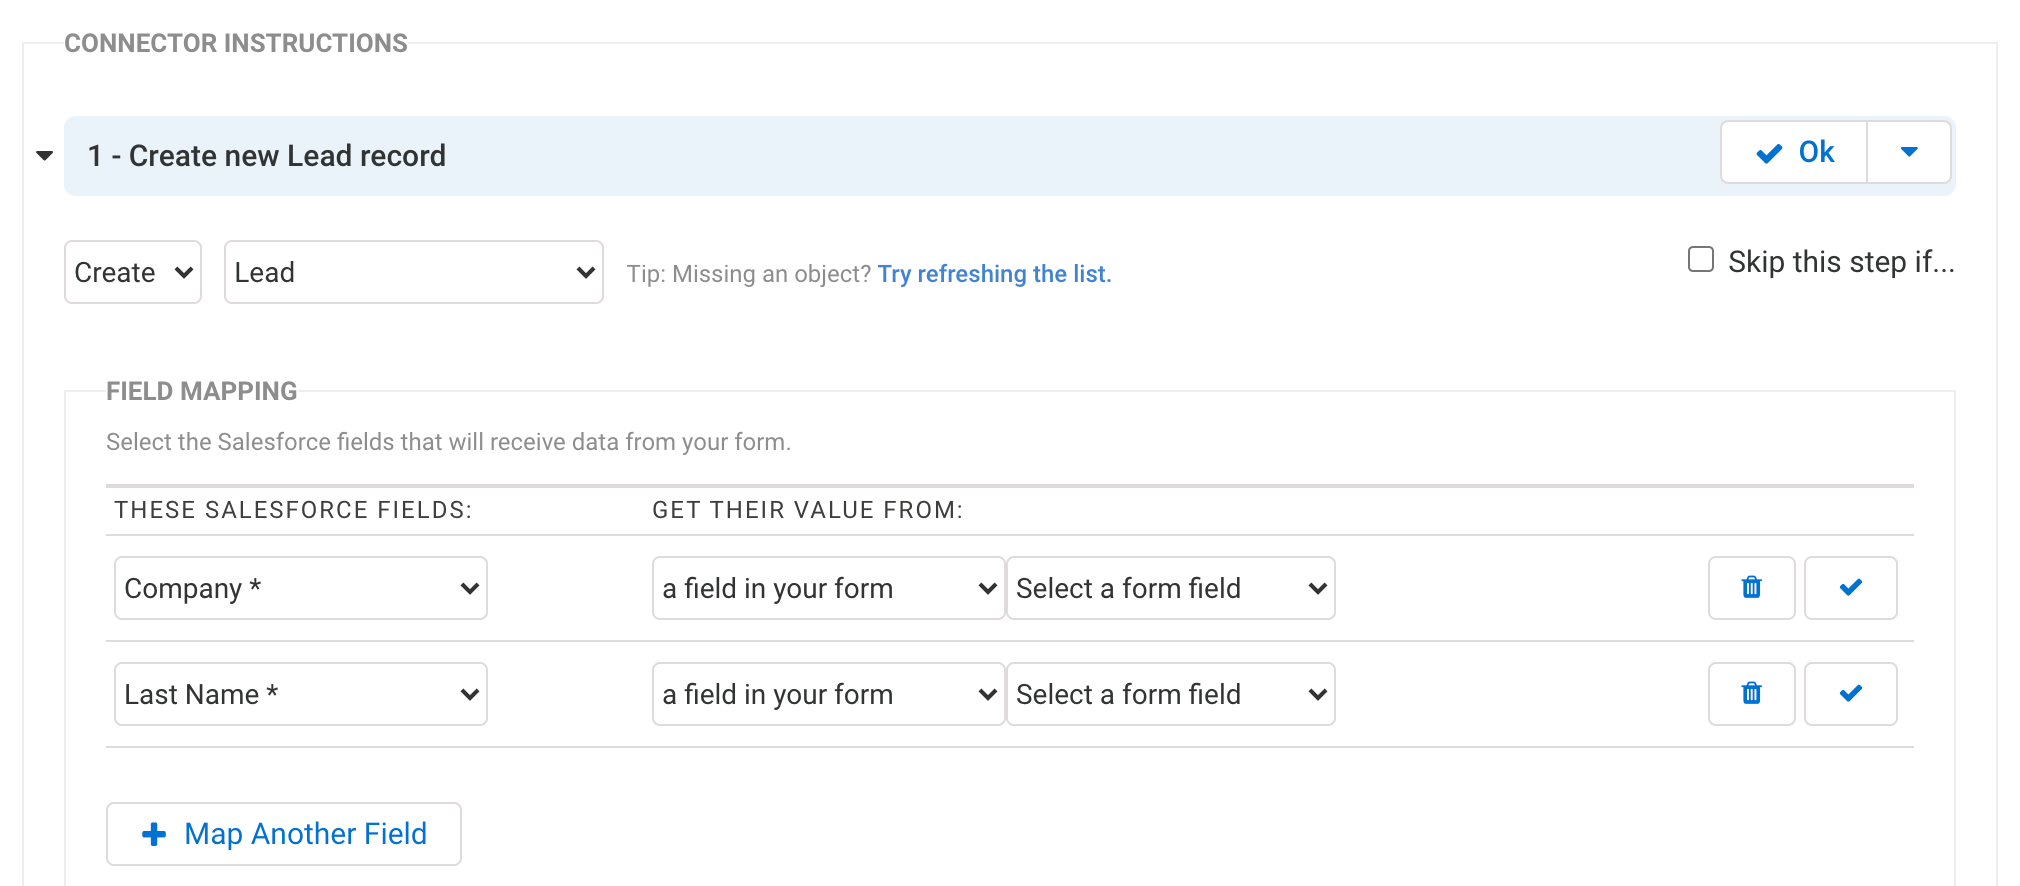Open the Create action dropdown

(x=133, y=272)
